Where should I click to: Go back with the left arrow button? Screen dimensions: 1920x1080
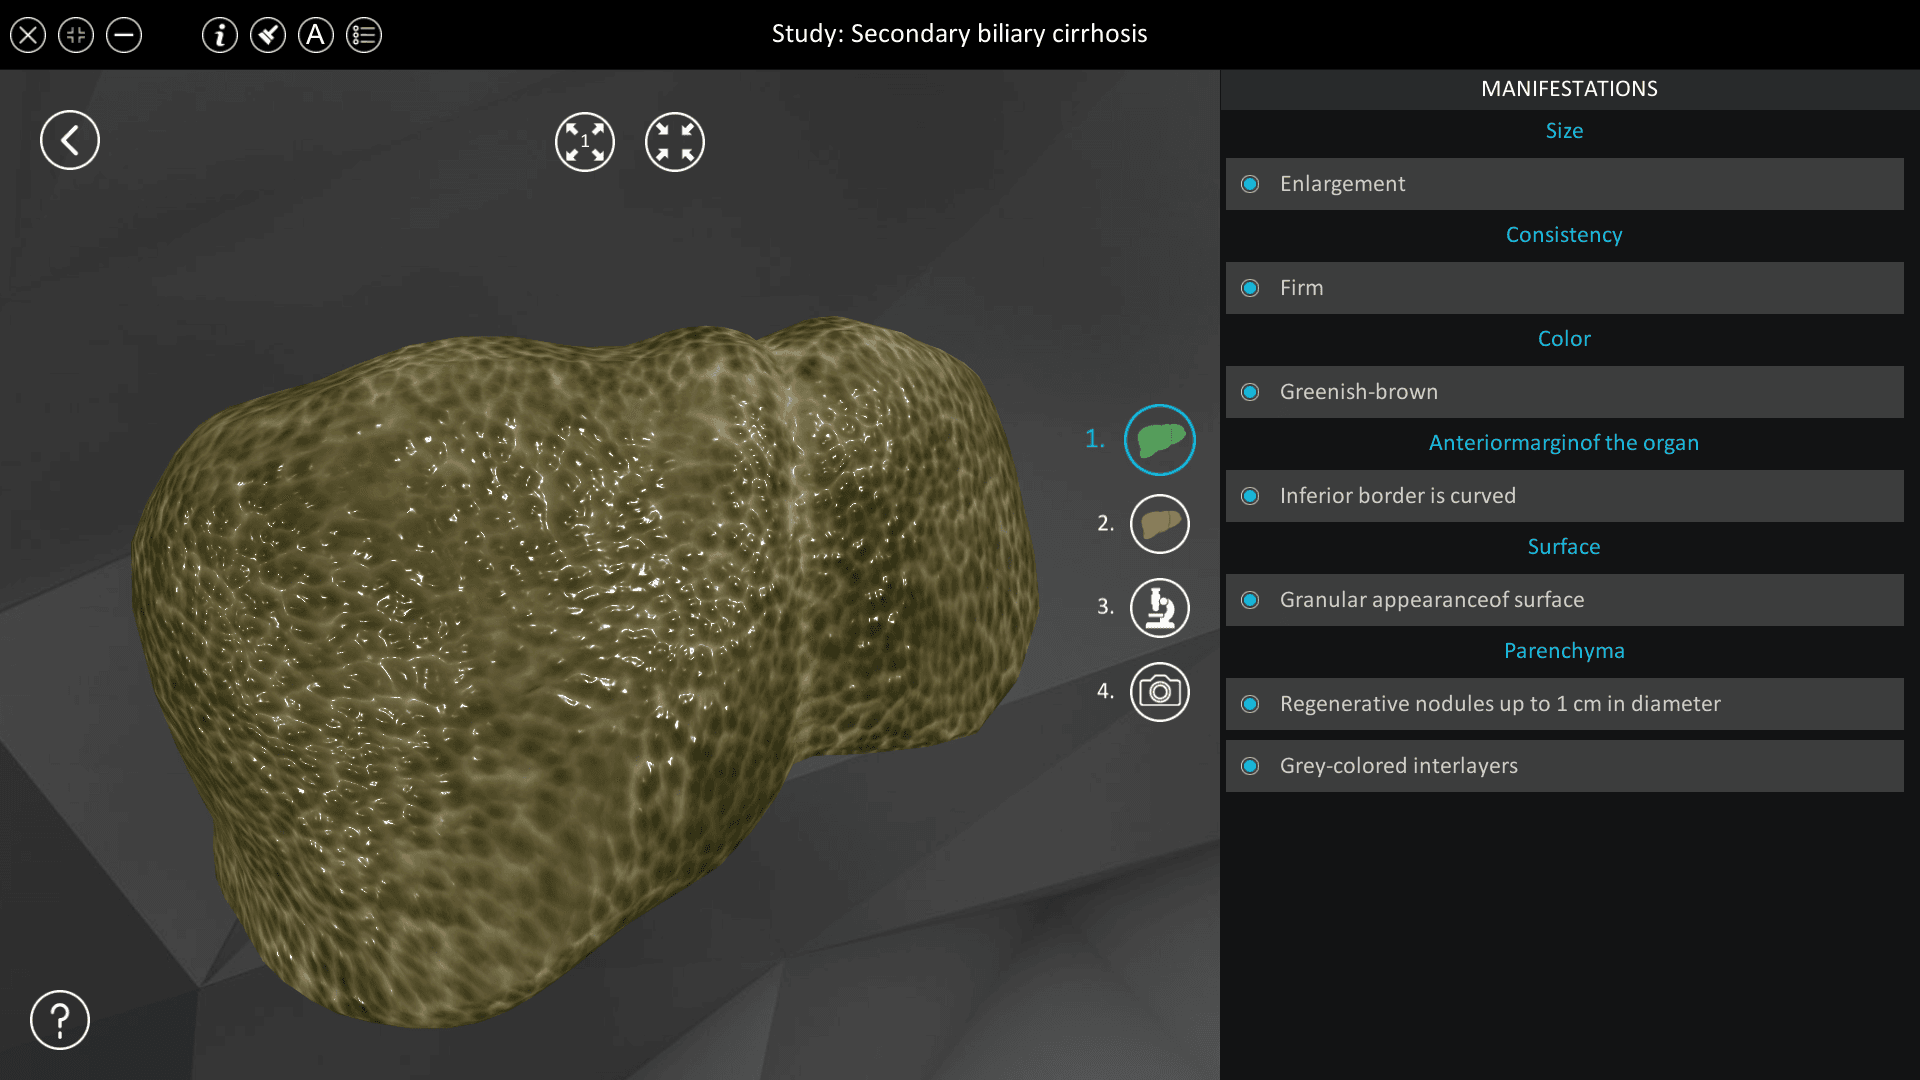click(x=70, y=140)
